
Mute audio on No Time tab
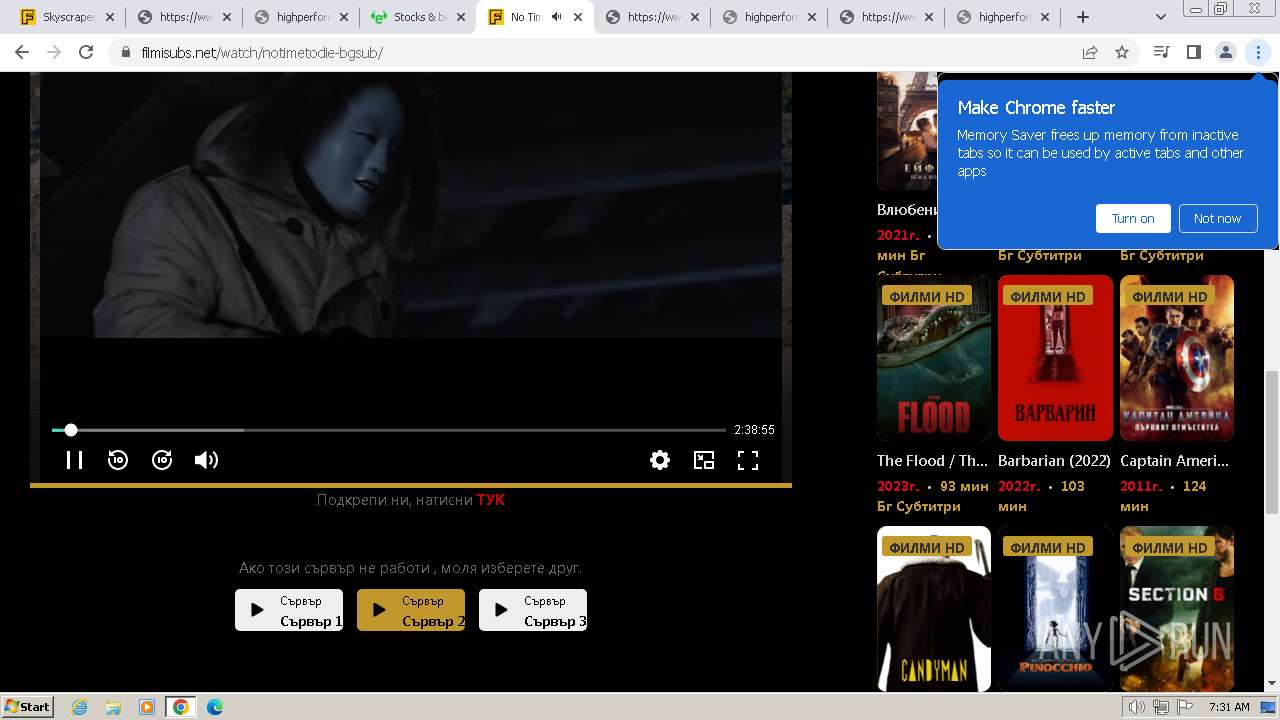[x=557, y=17]
